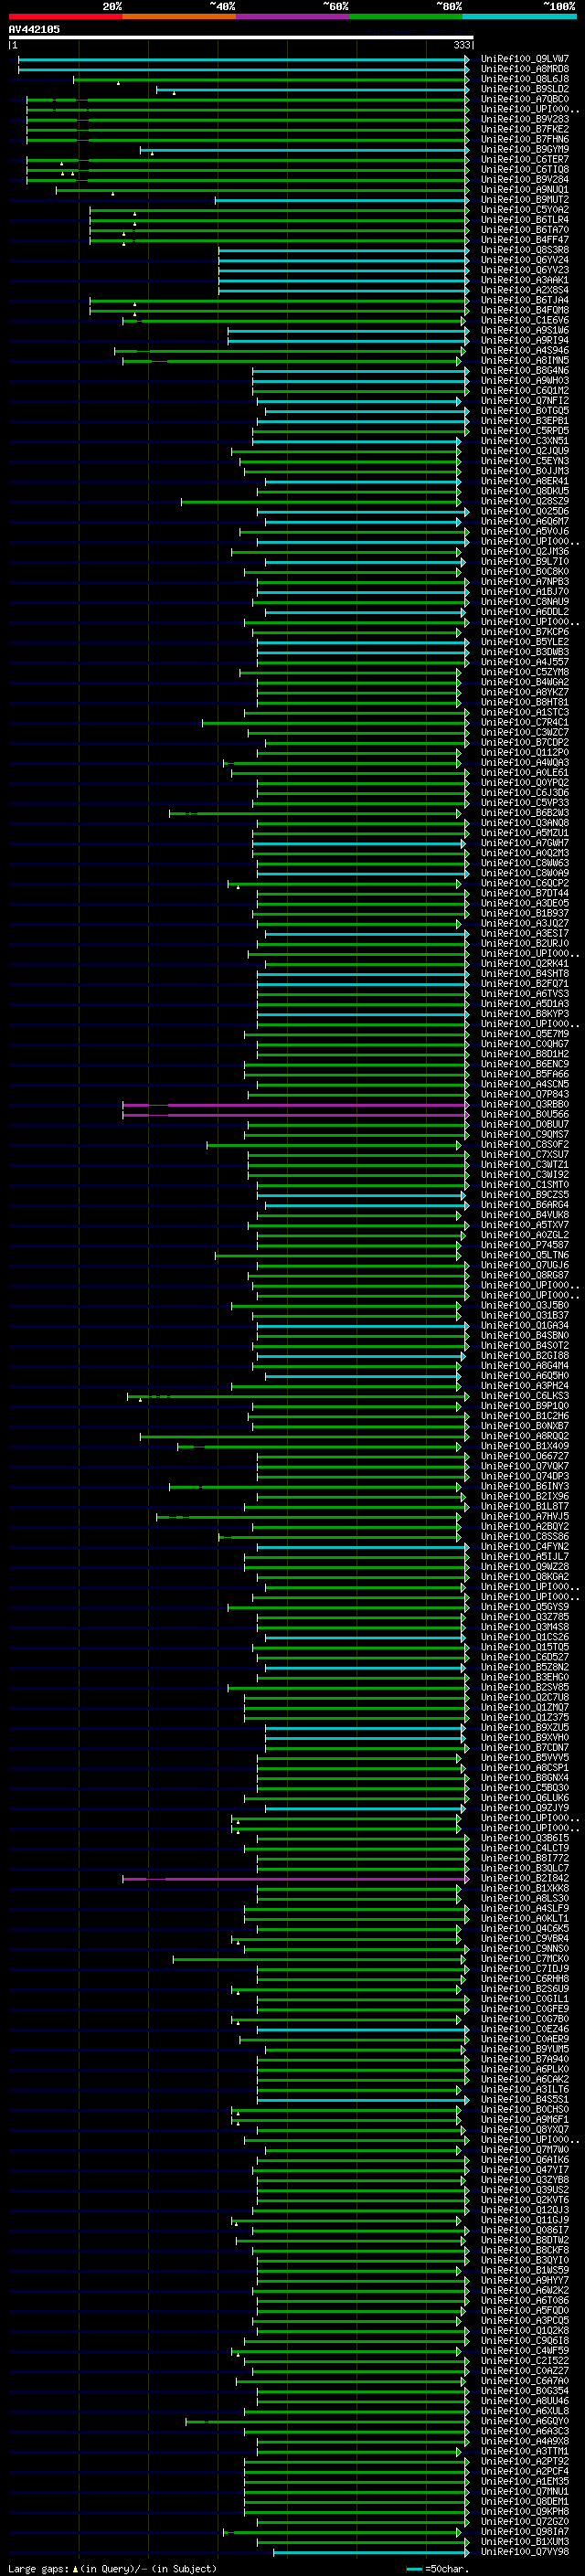Open hit UniRef100_P74587
Viewport: 585px width, 2576px height.
point(524,1246)
